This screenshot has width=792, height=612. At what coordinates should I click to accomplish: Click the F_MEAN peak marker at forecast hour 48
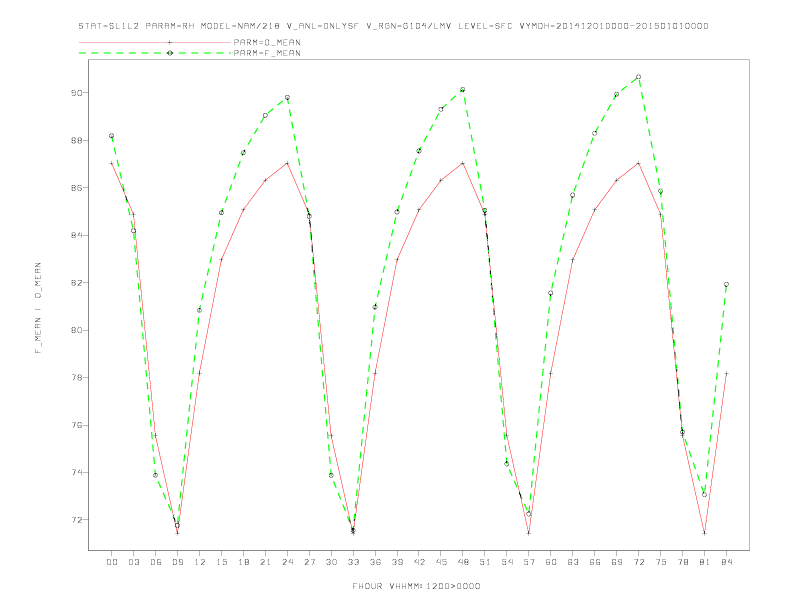tap(463, 90)
